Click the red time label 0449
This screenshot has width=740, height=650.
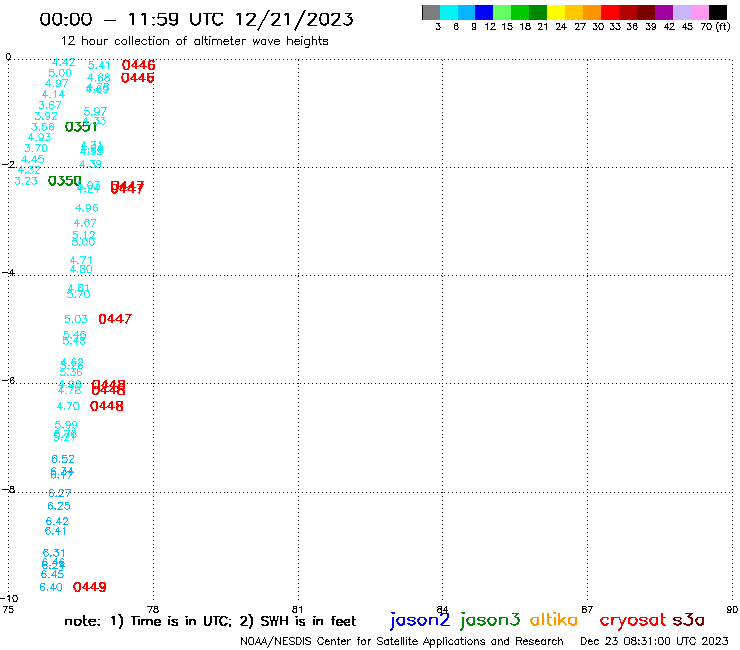click(x=90, y=587)
